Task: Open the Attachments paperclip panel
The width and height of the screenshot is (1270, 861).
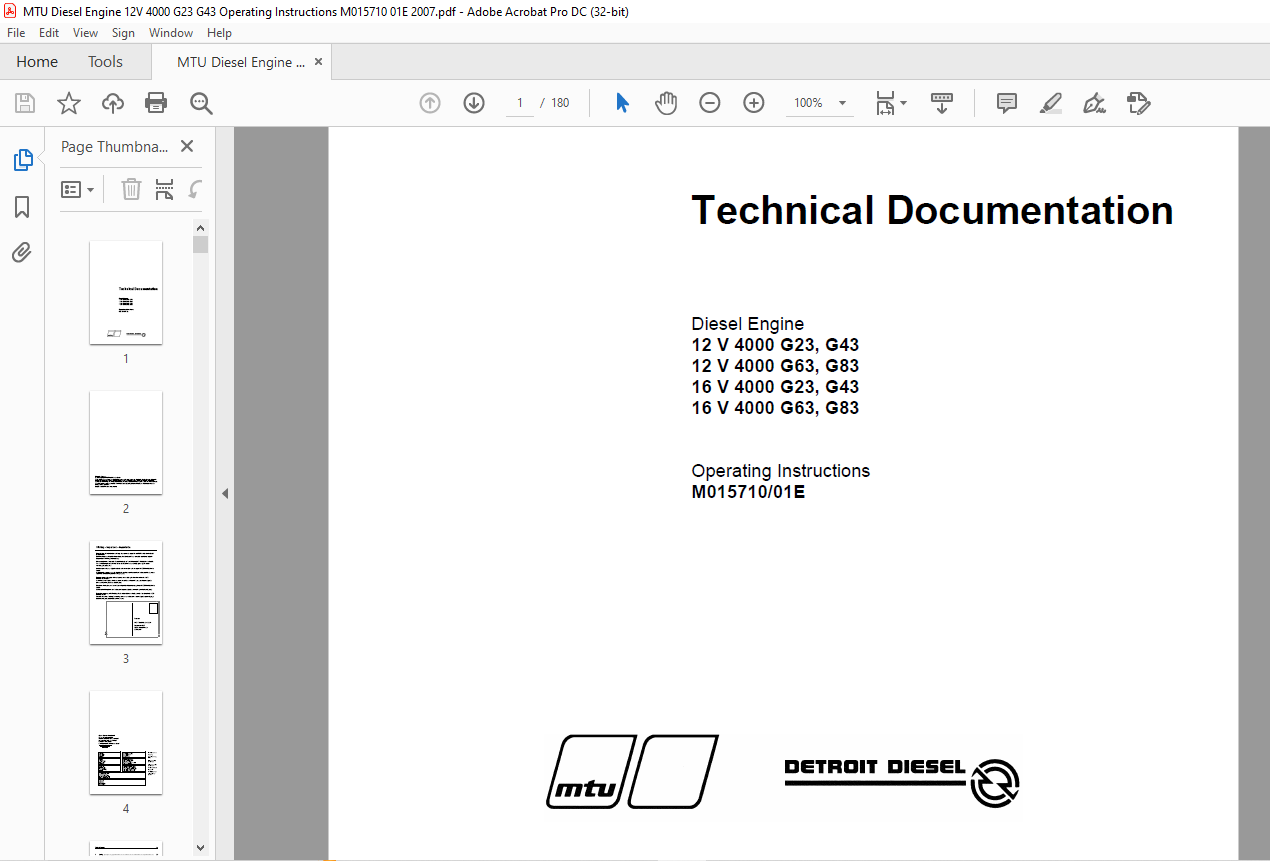Action: click(22, 252)
